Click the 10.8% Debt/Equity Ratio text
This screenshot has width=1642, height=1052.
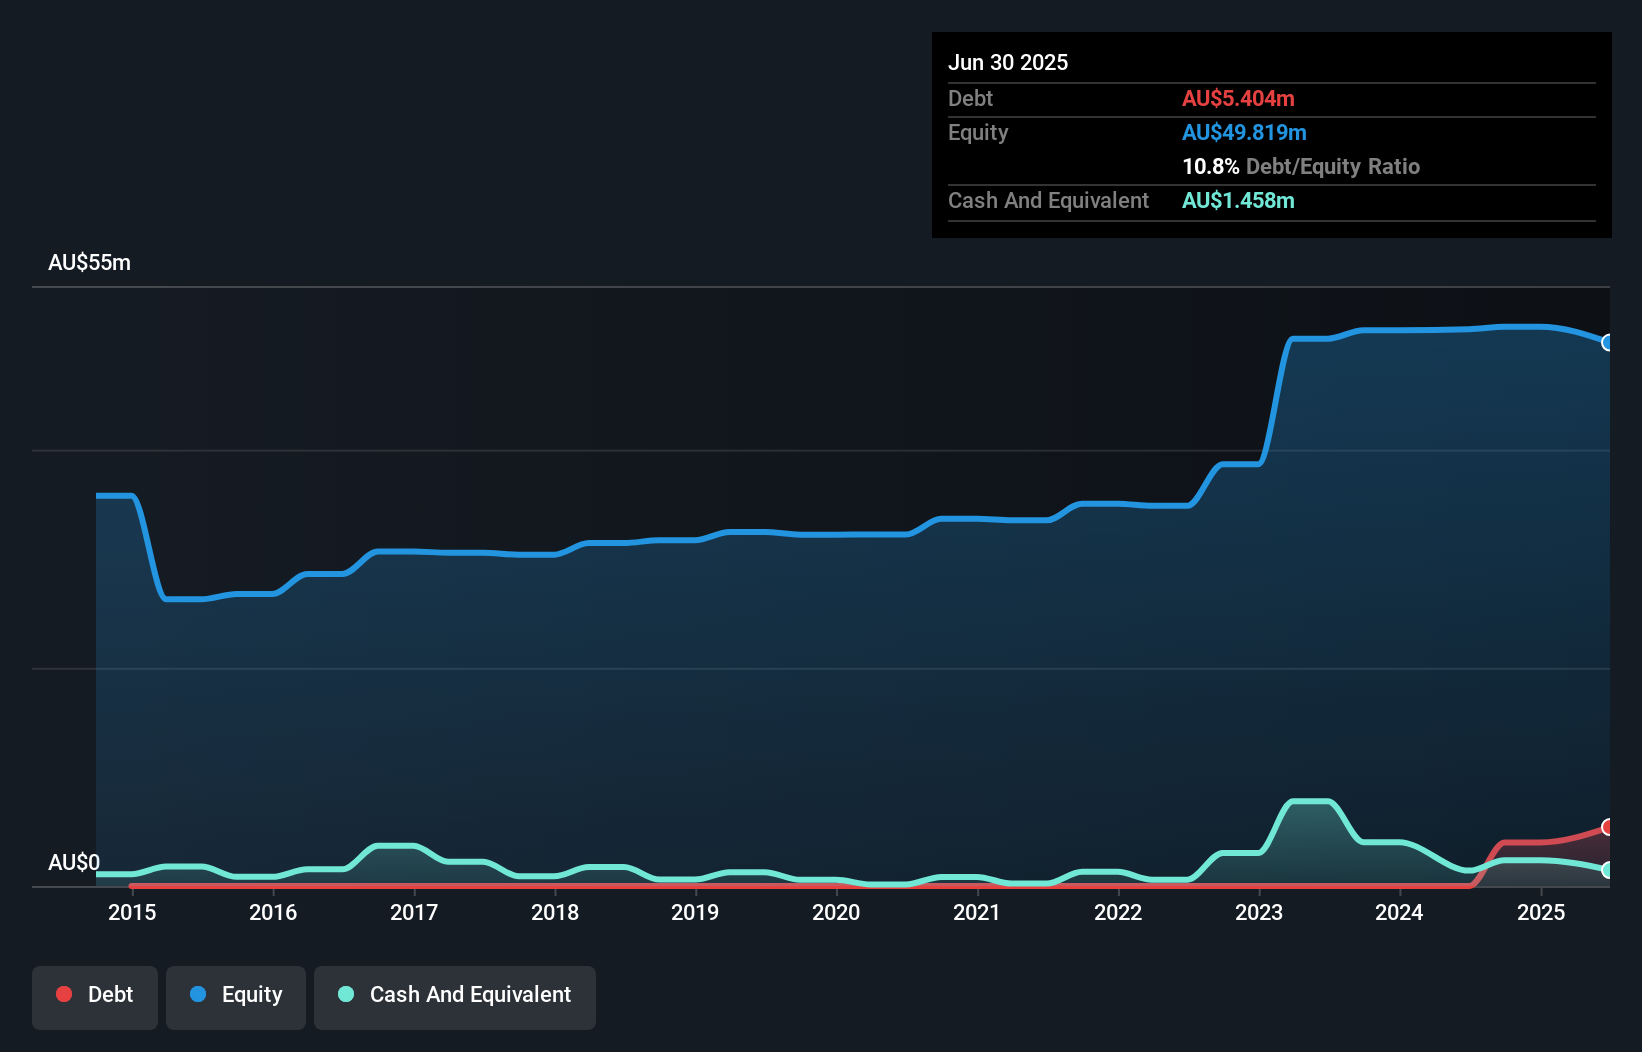coord(1301,166)
